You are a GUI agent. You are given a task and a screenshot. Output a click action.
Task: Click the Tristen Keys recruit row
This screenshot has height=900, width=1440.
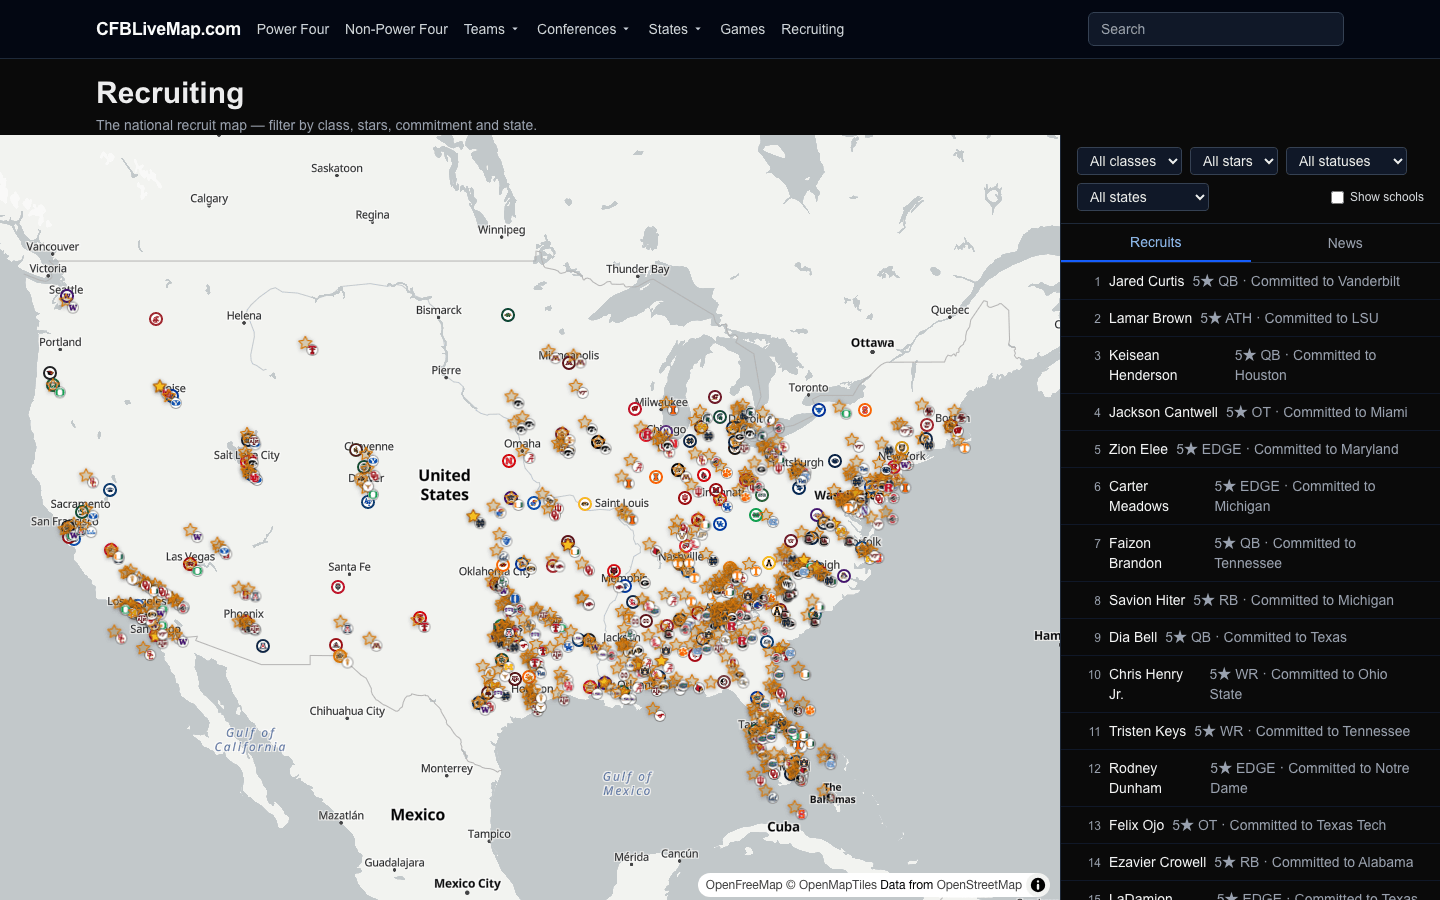[x=1250, y=731]
